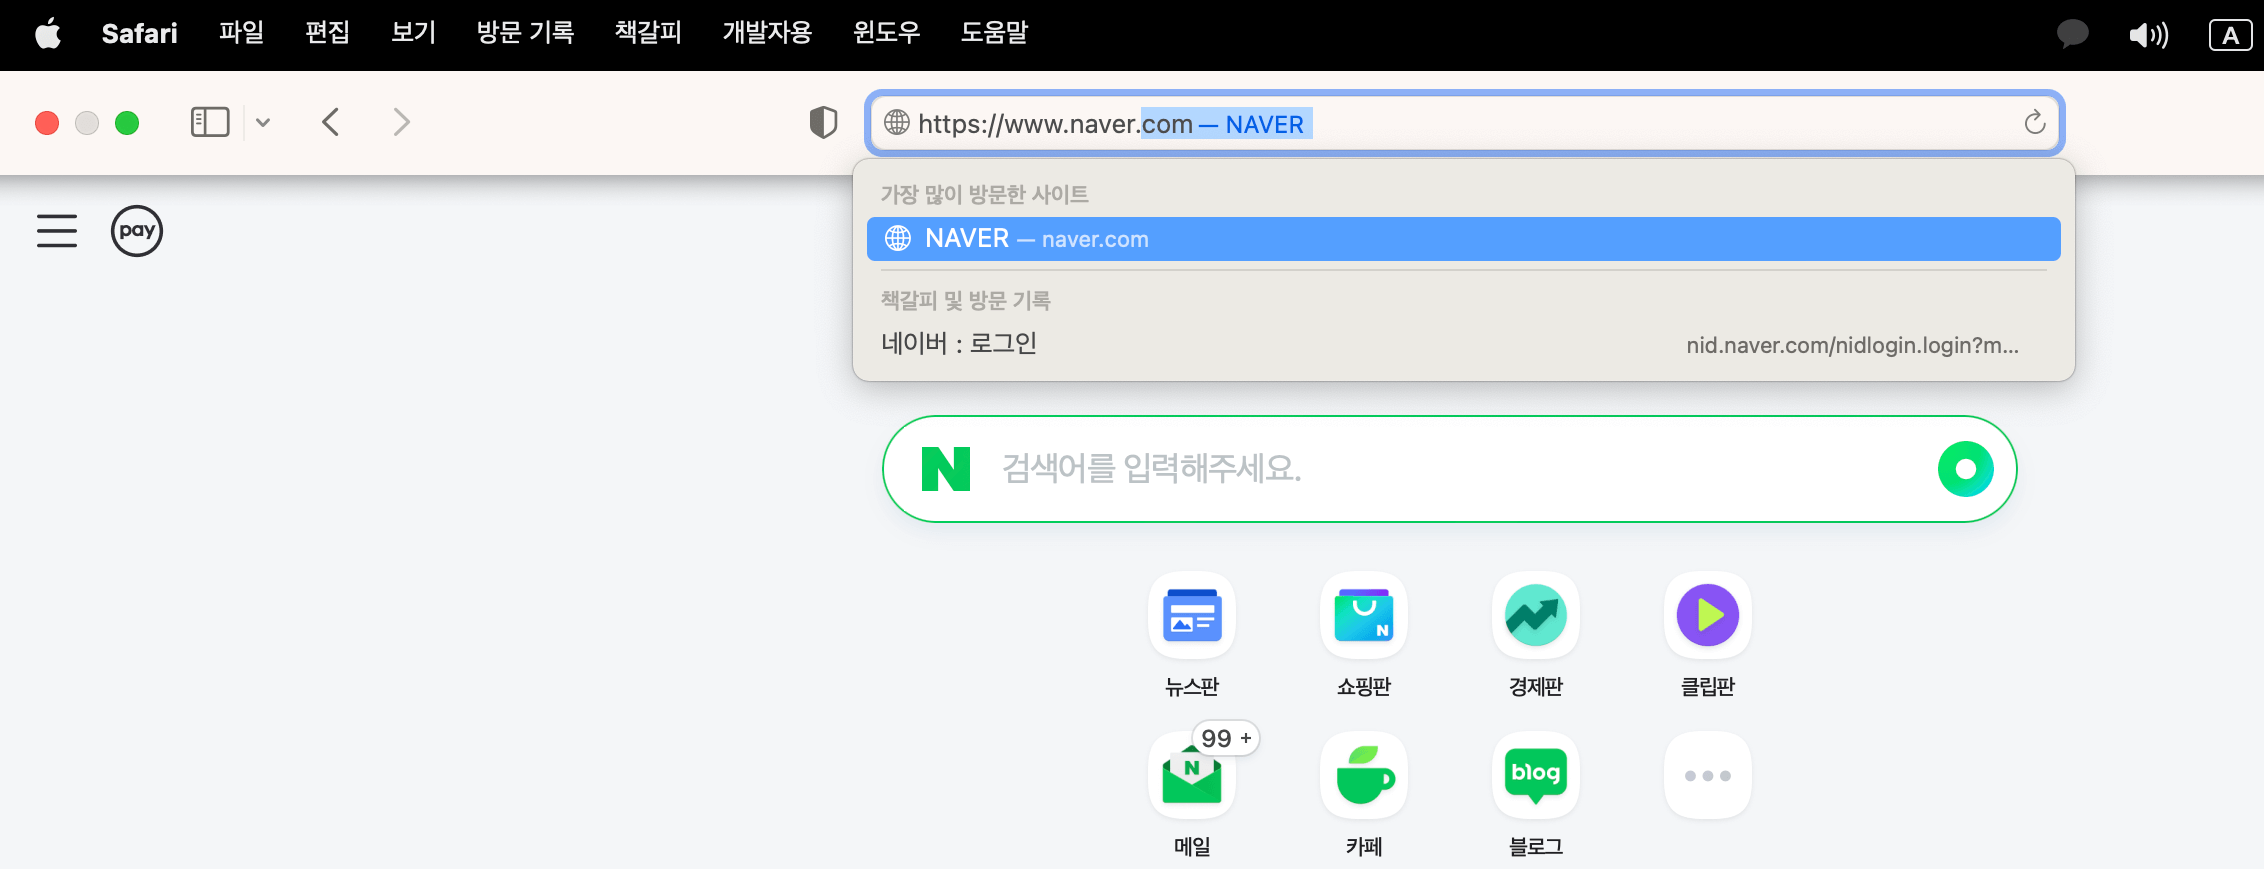Open the 개발자용 menu
This screenshot has height=869, width=2264.
pos(767,33)
